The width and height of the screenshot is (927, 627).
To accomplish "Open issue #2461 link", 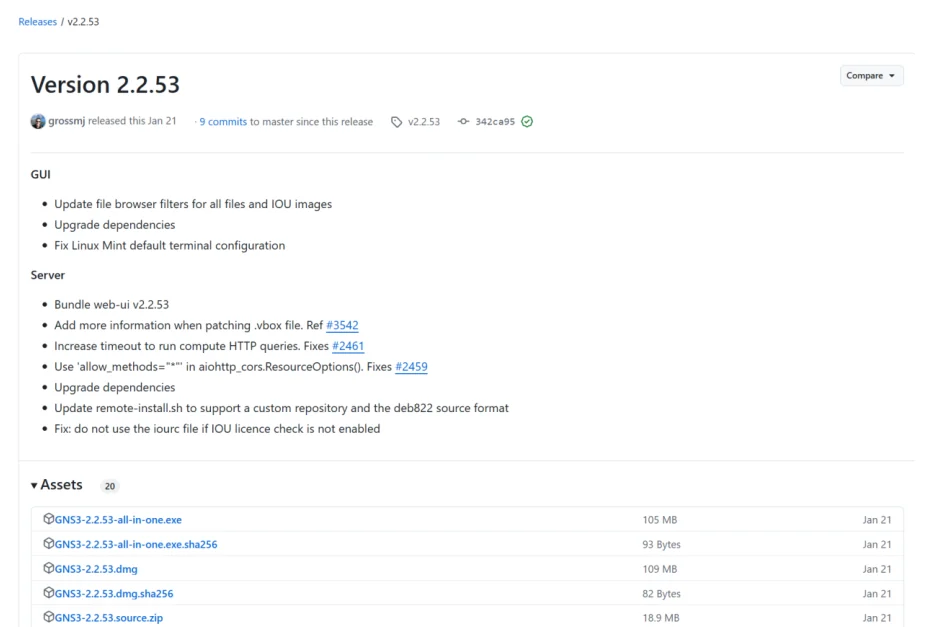I will [x=348, y=346].
